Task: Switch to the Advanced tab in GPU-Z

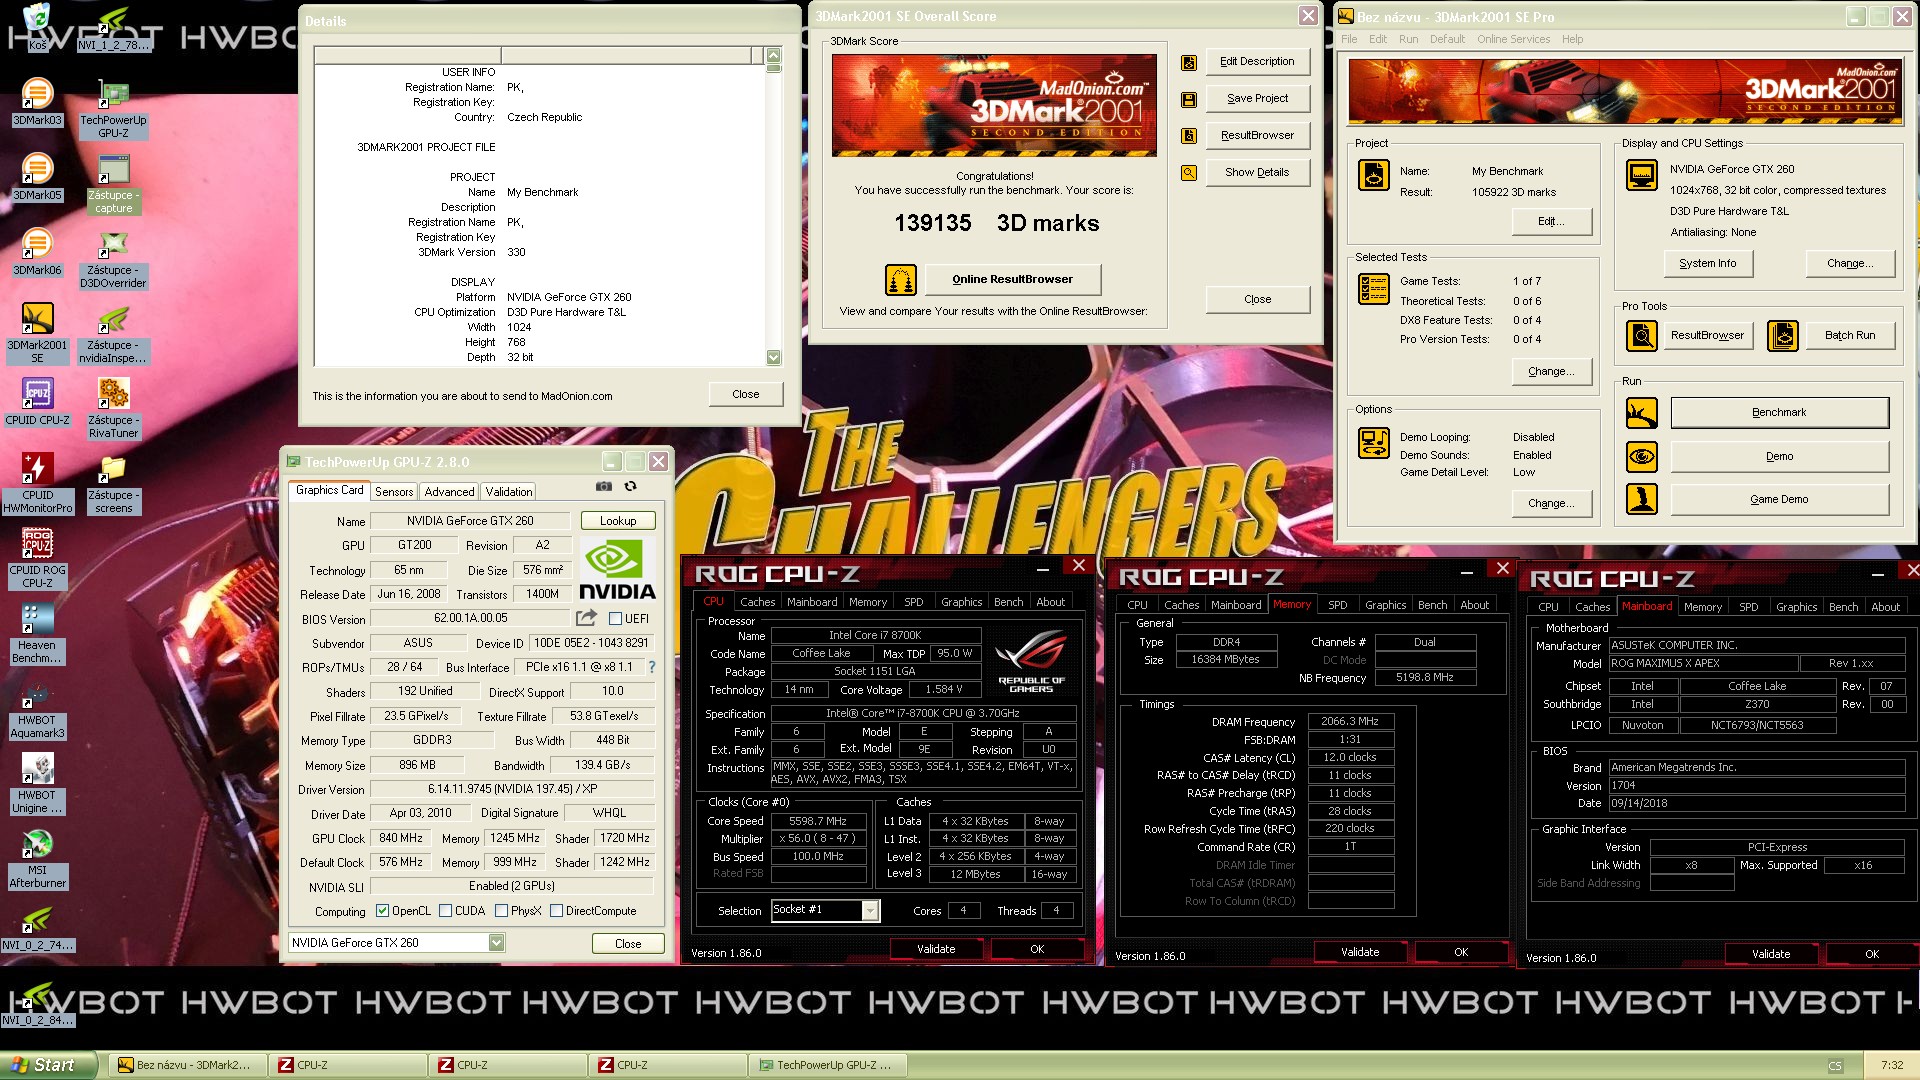Action: tap(449, 492)
